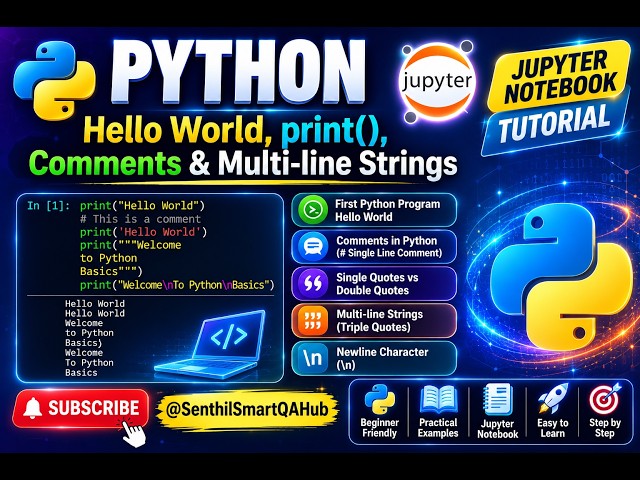Click the 'to Python' code line

[x=109, y=258]
